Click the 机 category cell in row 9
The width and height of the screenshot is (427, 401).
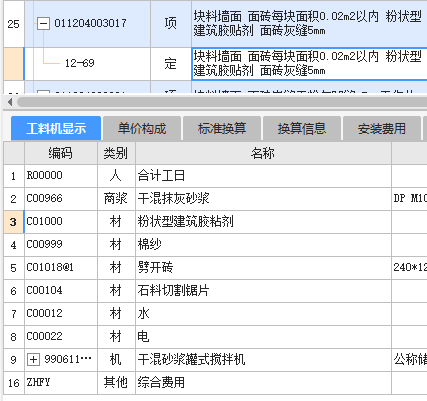[x=116, y=360]
